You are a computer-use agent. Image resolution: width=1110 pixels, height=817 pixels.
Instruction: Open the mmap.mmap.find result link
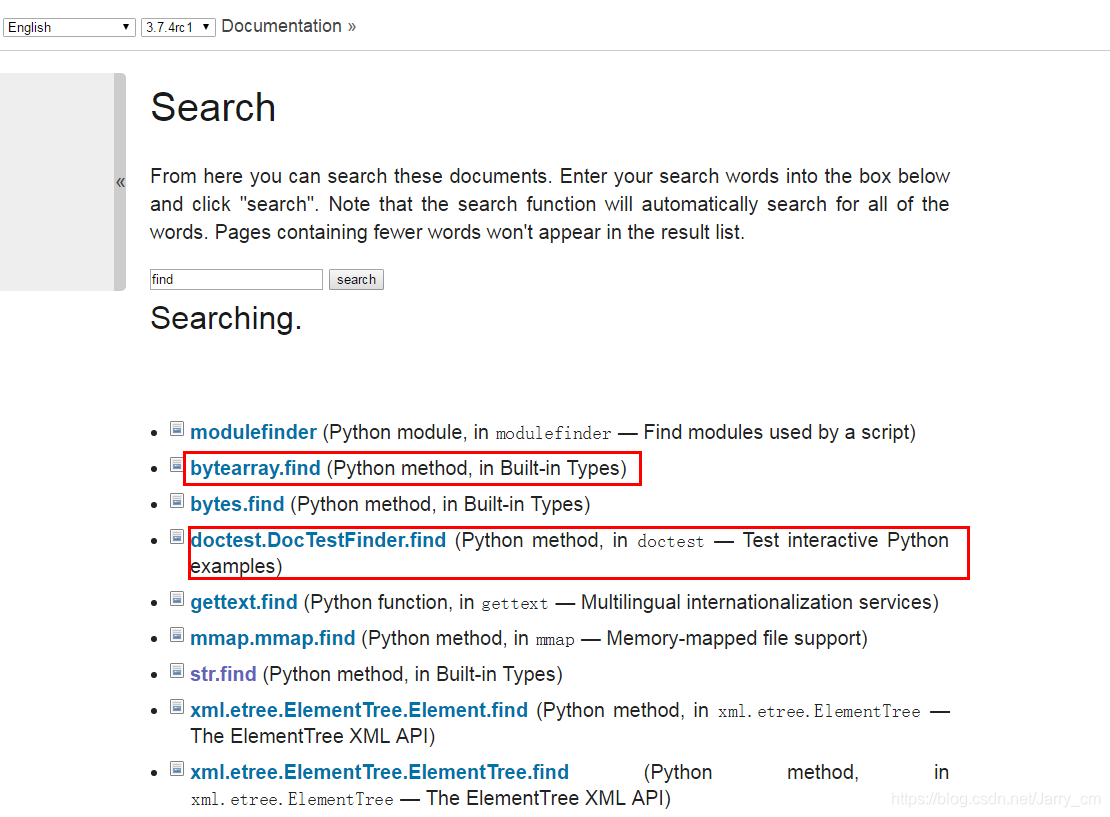(x=272, y=638)
